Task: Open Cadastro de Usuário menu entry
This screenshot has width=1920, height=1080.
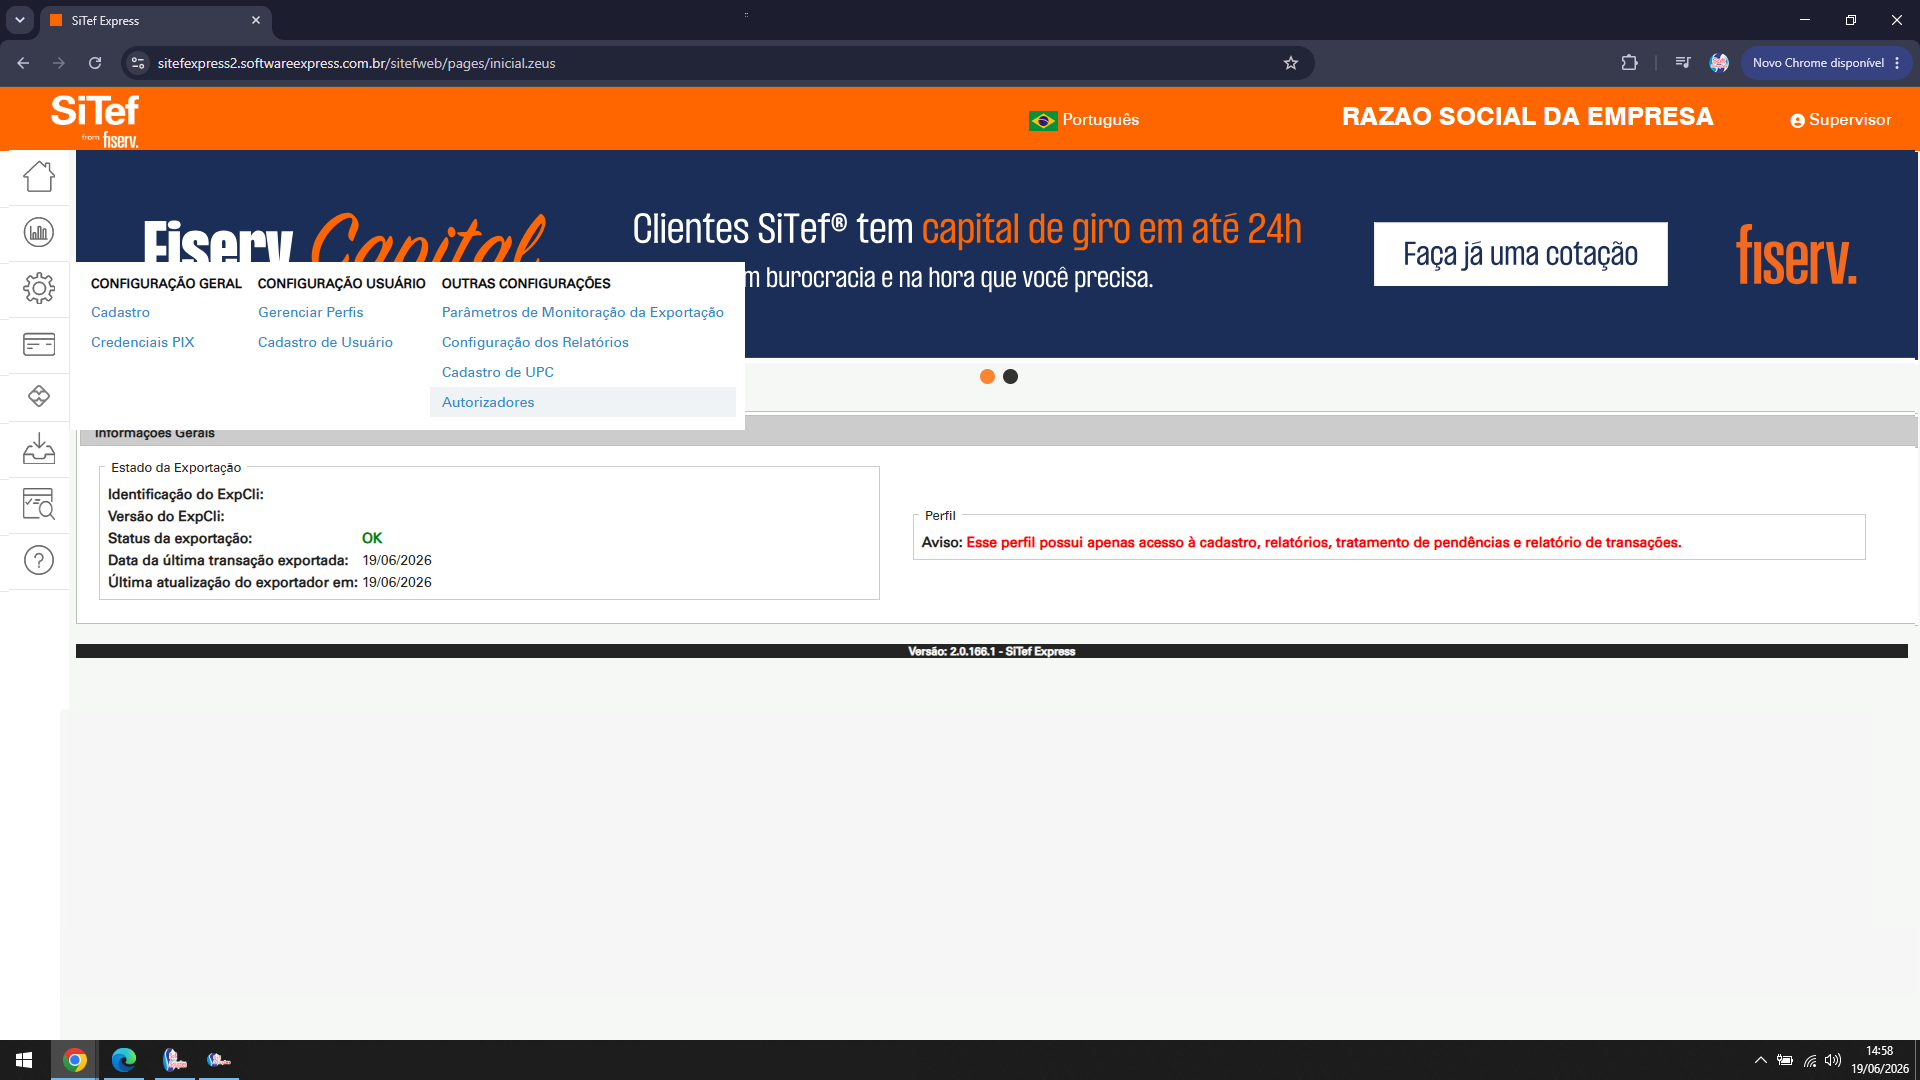Action: [325, 342]
